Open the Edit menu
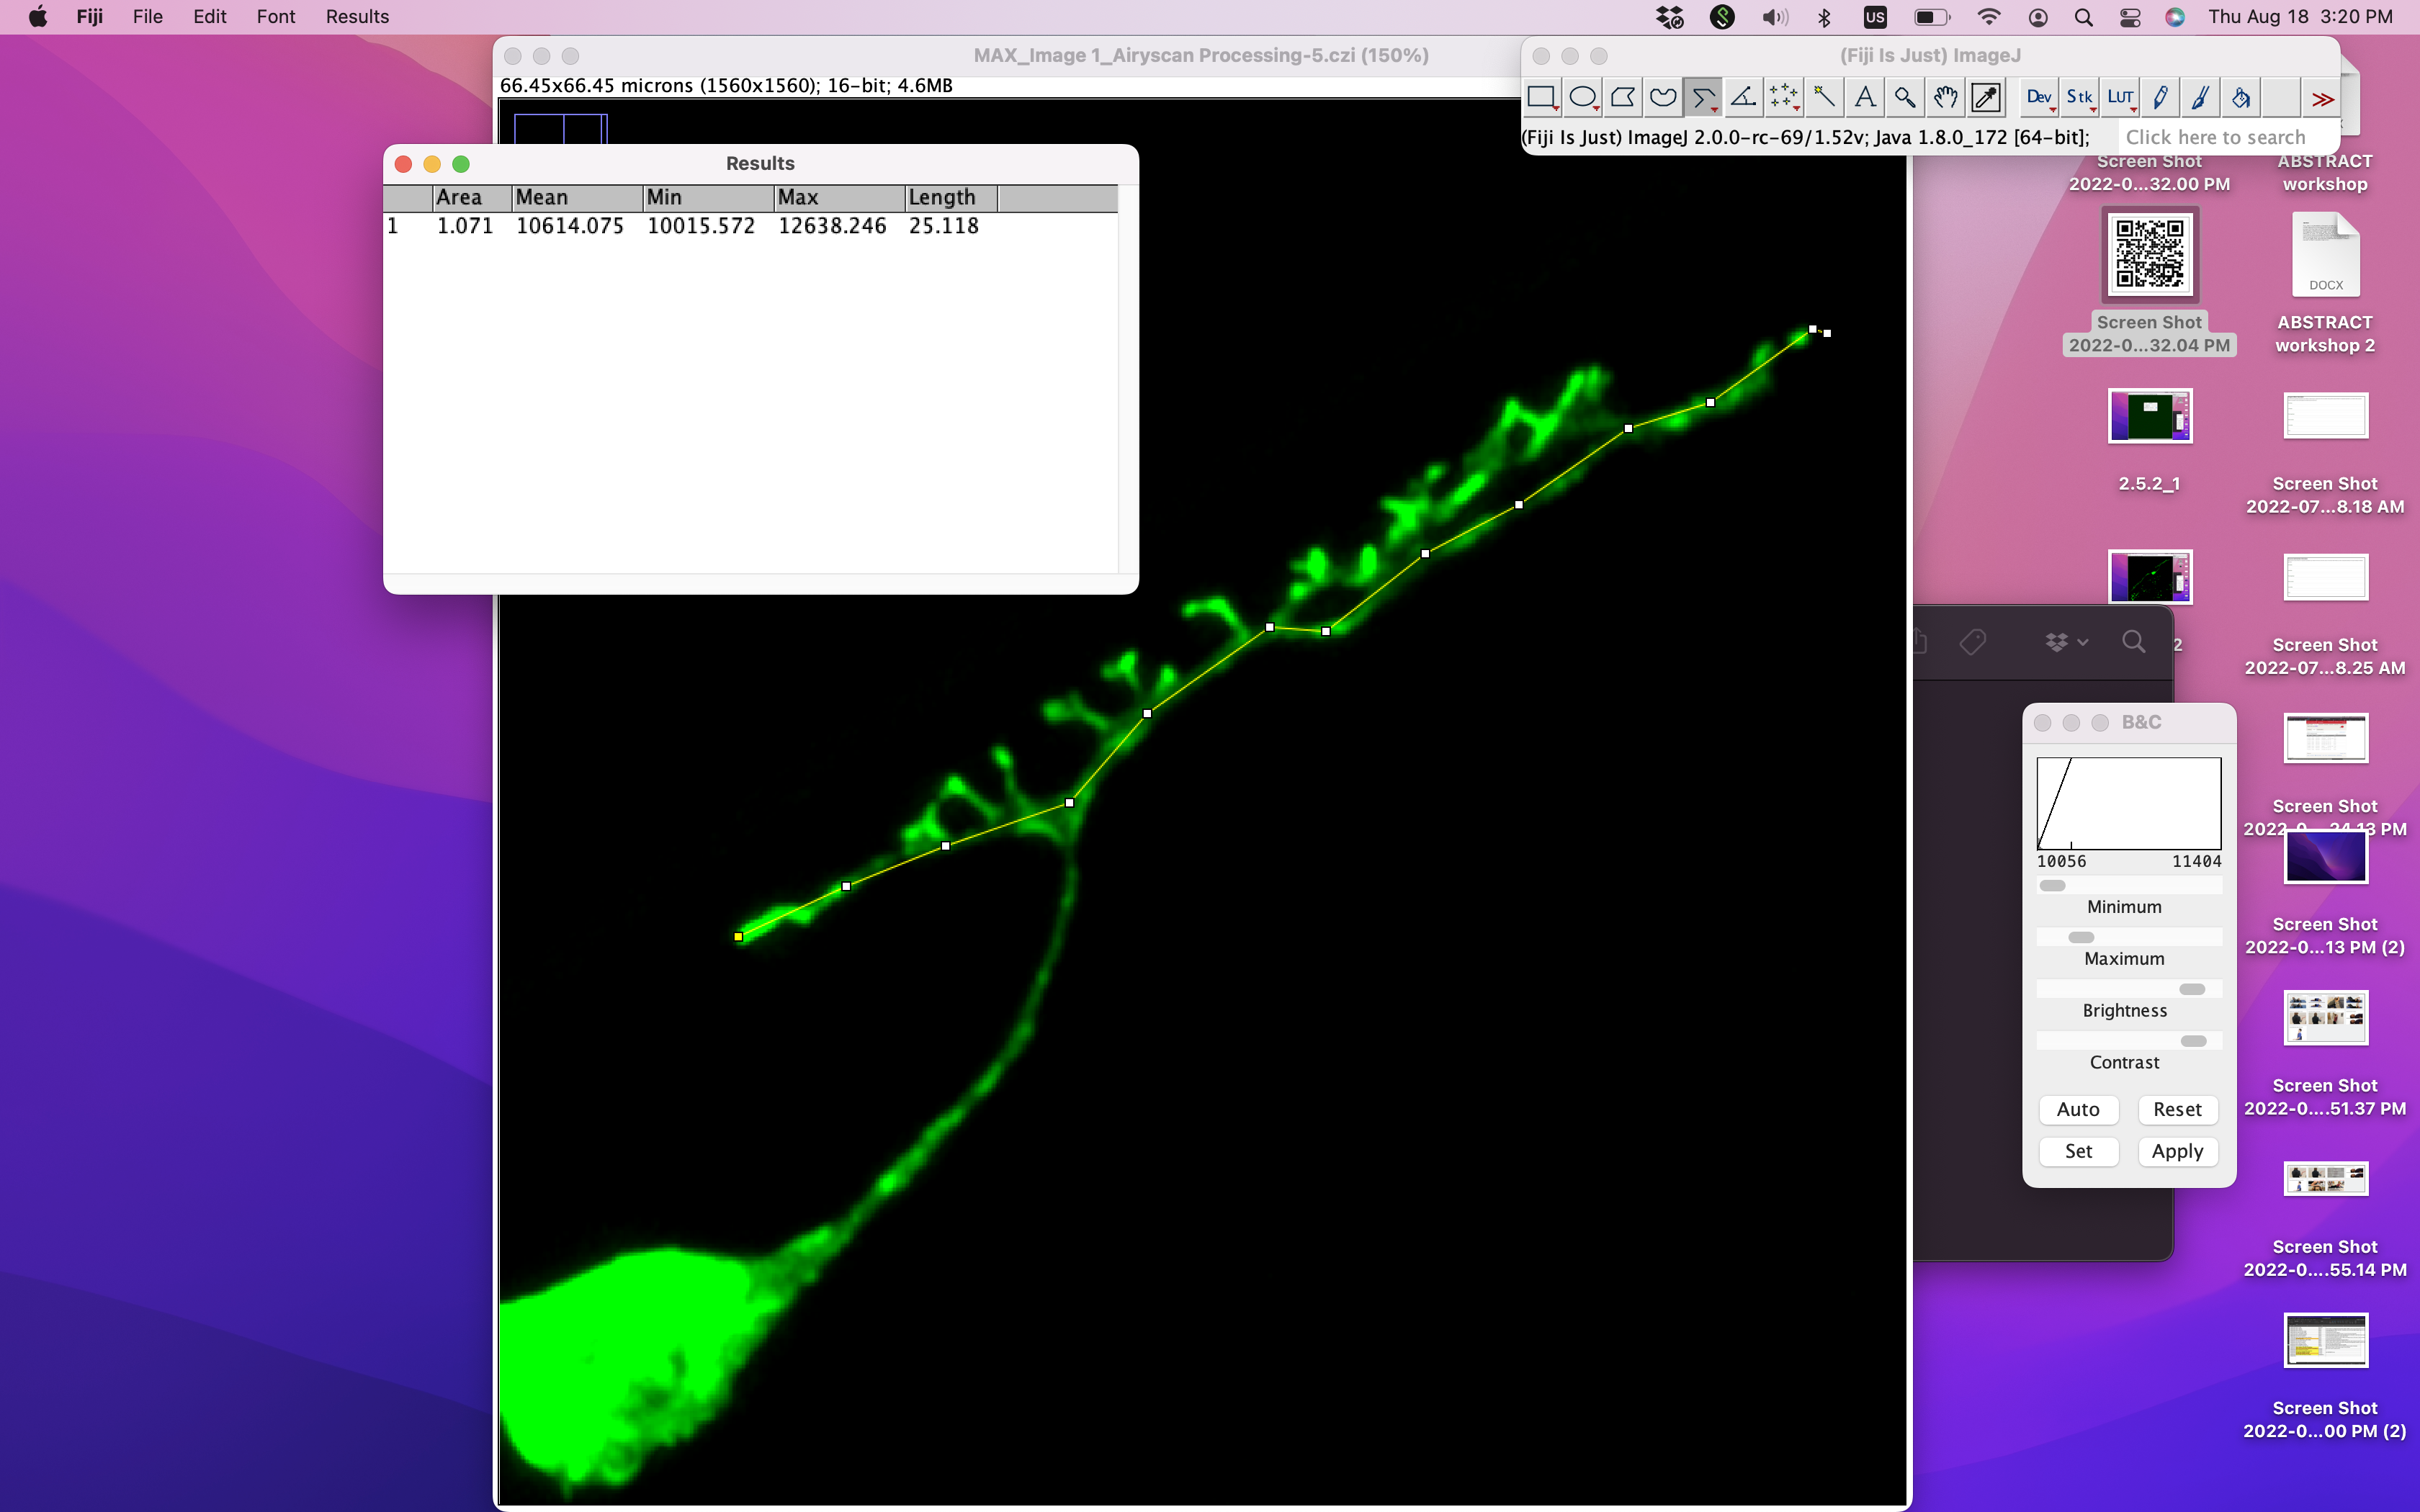The height and width of the screenshot is (1512, 2420). [x=209, y=17]
